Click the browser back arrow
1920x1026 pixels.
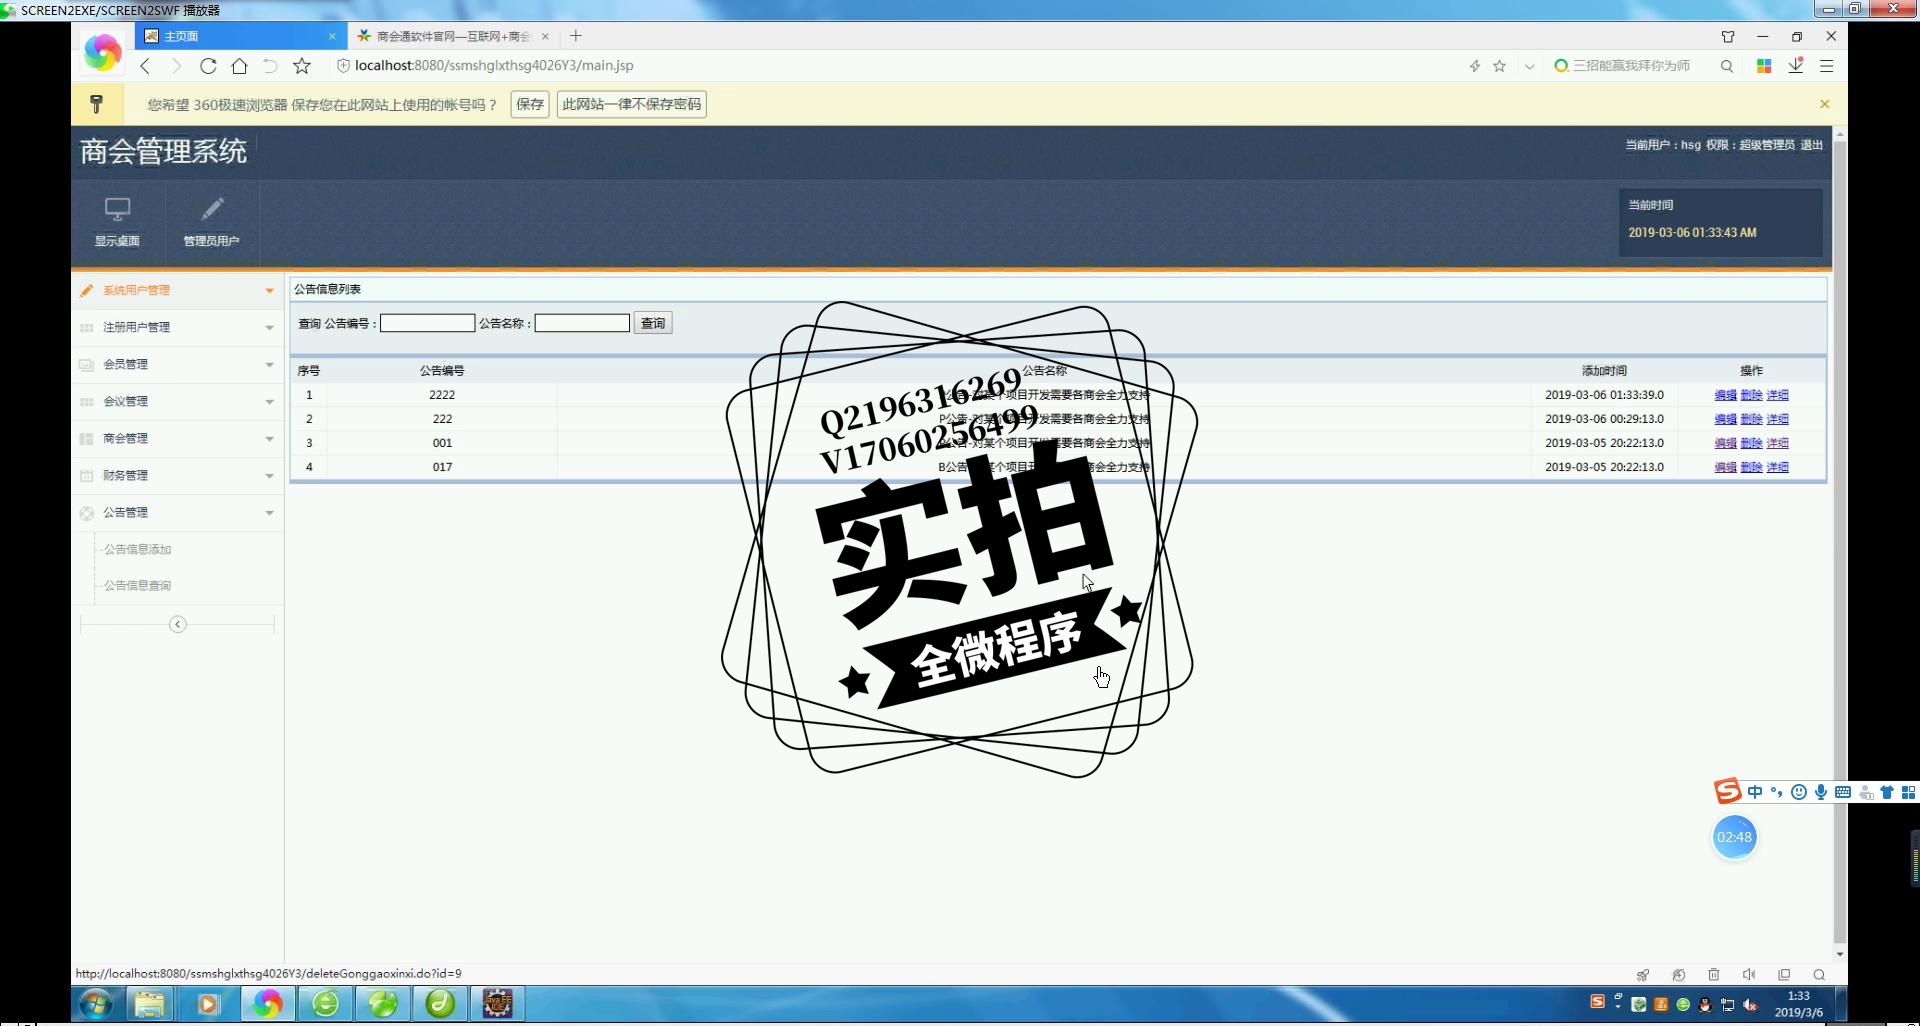[x=146, y=66]
